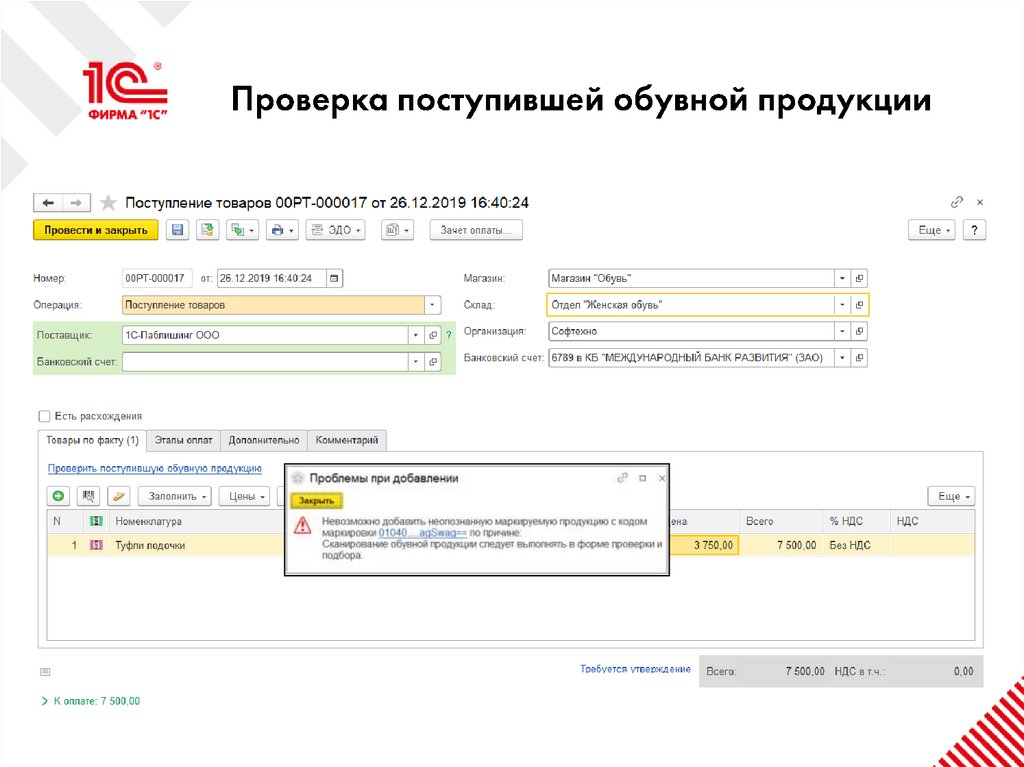Add a new row with green plus icon
This screenshot has height=767, width=1024.
[58, 495]
